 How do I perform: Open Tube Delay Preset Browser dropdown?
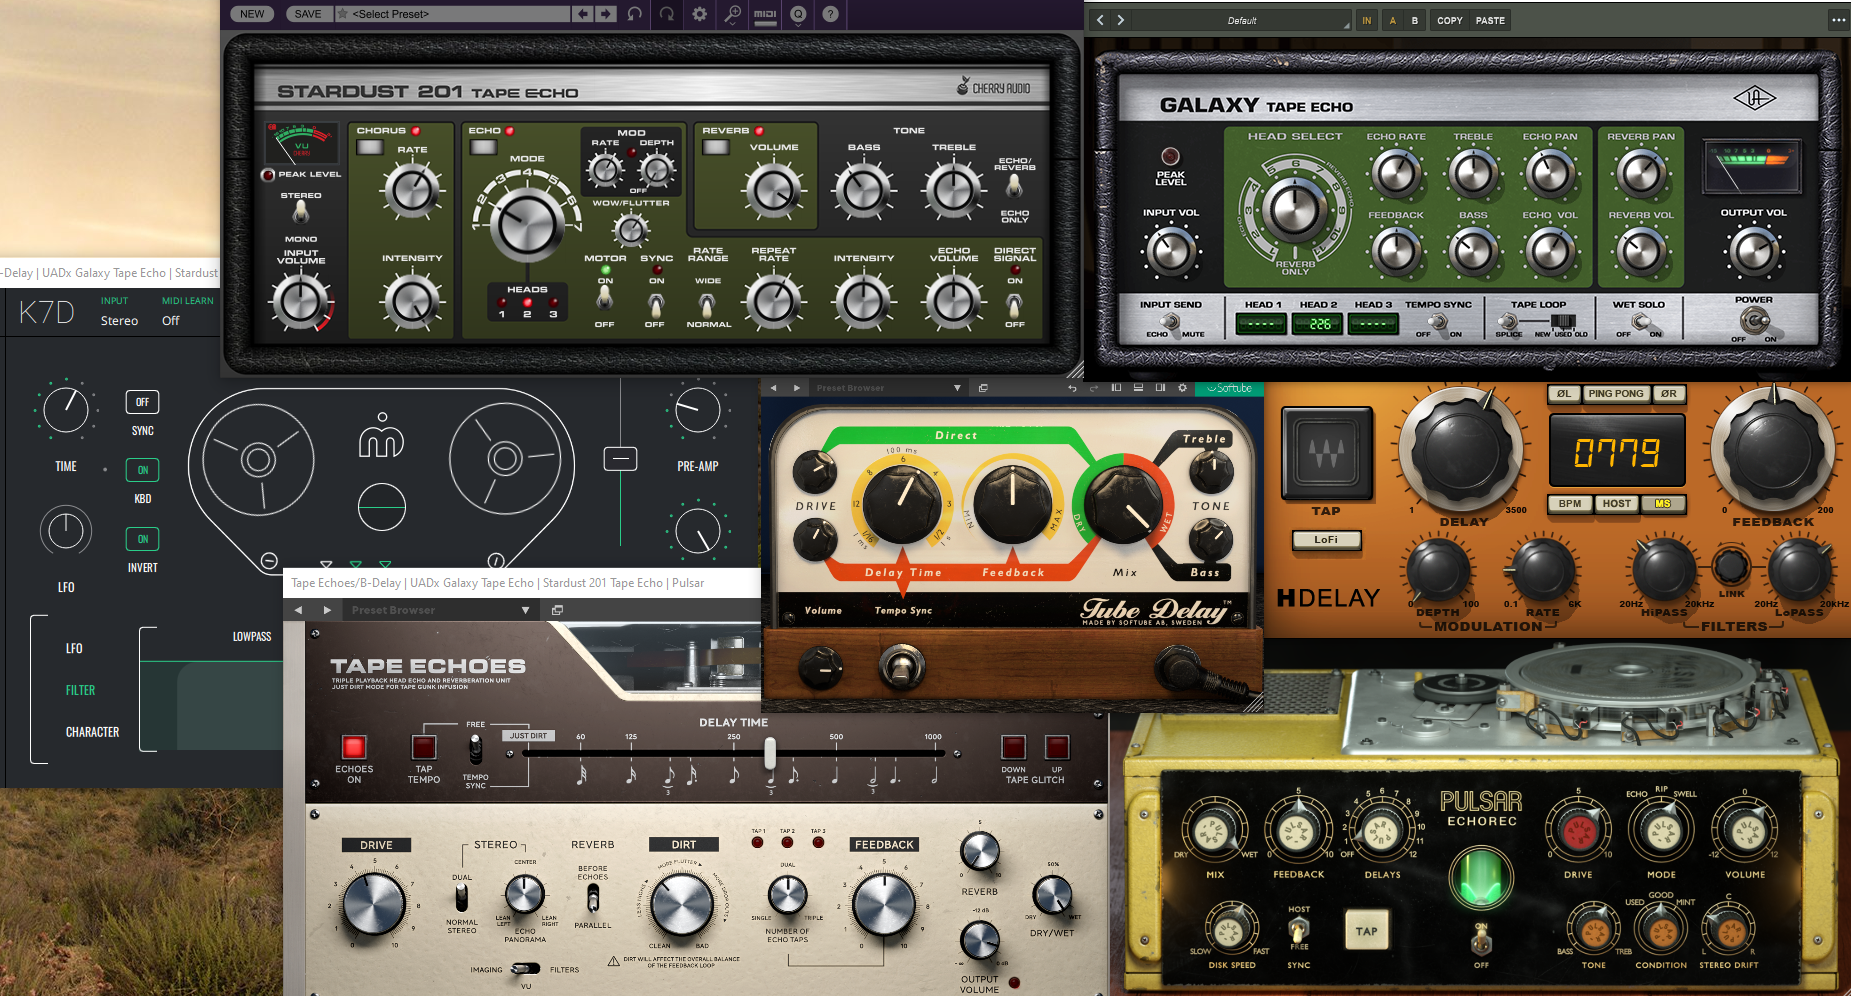pos(888,388)
